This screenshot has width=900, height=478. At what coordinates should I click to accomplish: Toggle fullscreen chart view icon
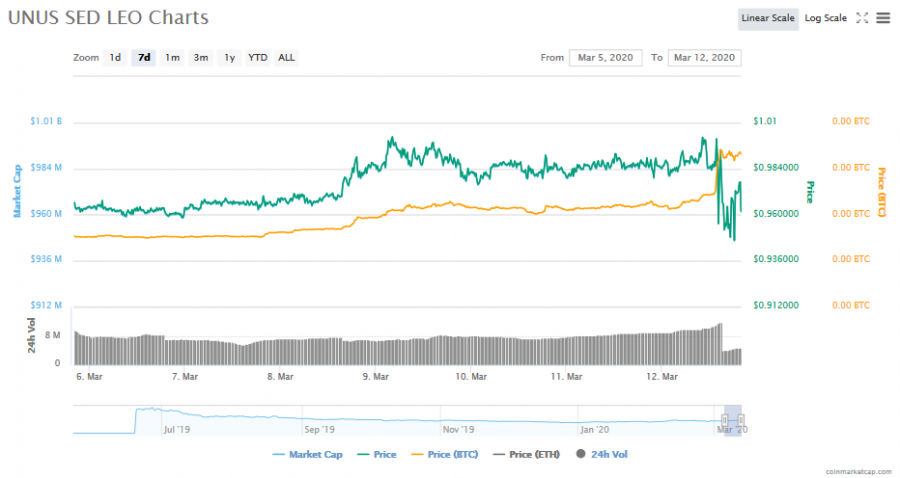(x=862, y=18)
